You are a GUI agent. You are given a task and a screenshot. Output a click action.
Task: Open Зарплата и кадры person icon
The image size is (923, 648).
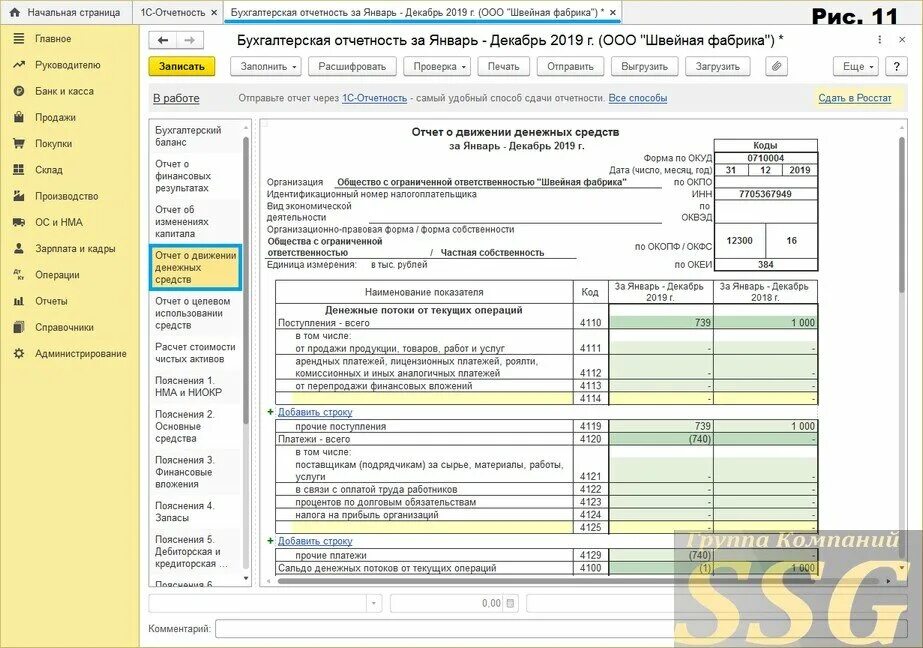[x=19, y=248]
